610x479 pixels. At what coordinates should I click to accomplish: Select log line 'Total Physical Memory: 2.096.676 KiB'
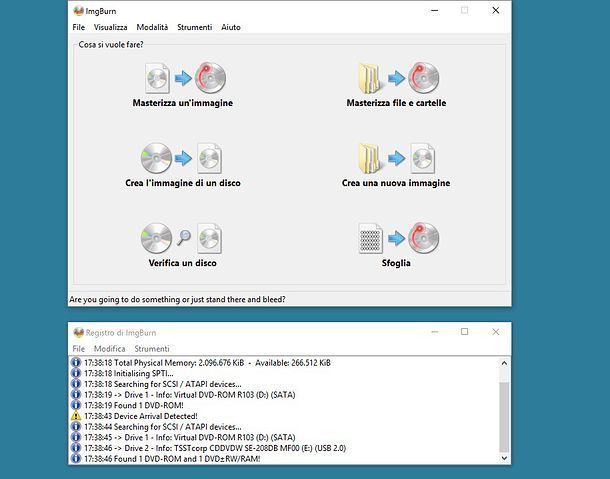point(207,363)
